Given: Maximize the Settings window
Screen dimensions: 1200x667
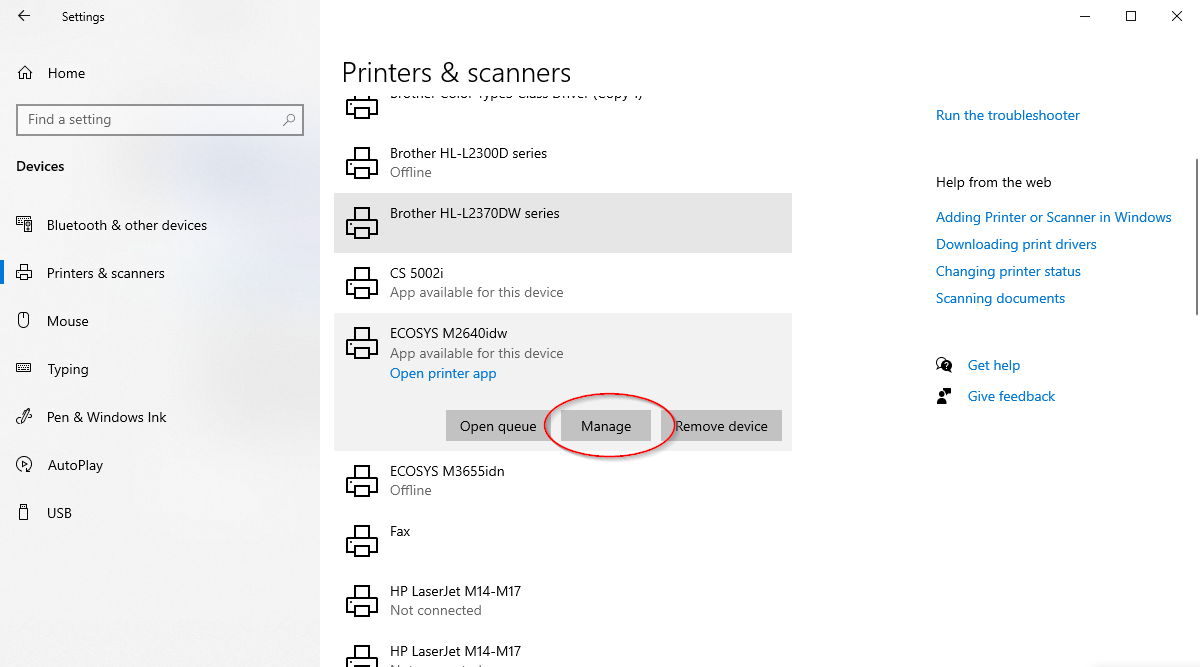Looking at the screenshot, I should (1131, 16).
